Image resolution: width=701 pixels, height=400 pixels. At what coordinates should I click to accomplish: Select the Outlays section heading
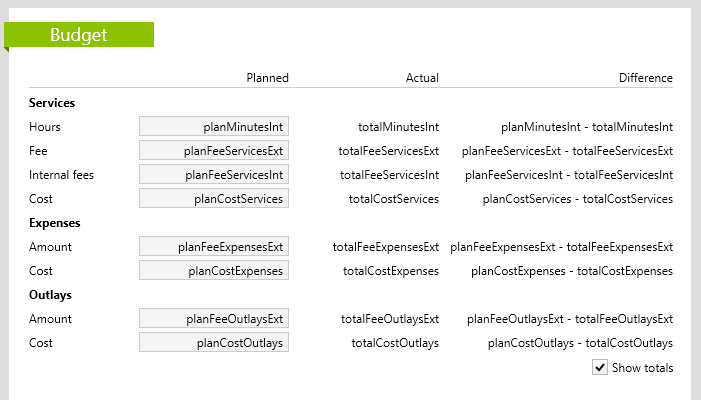click(x=50, y=295)
